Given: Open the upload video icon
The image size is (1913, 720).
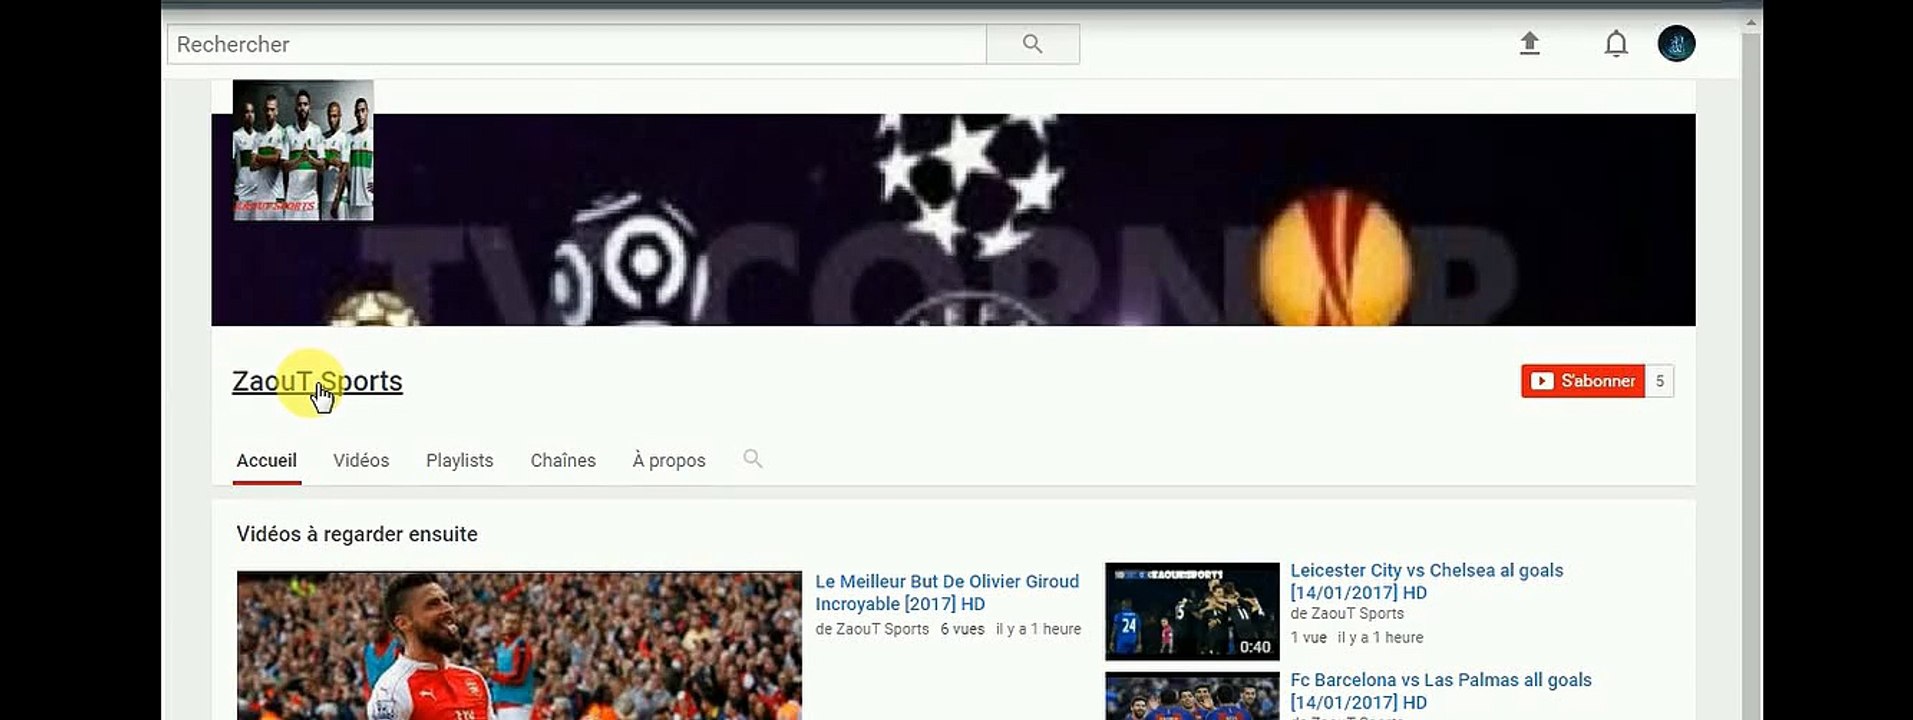Looking at the screenshot, I should 1530,44.
